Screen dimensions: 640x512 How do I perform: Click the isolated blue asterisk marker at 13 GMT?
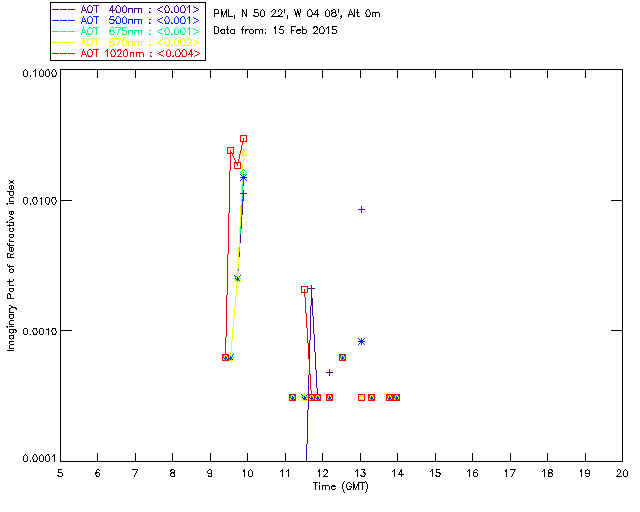[361, 342]
